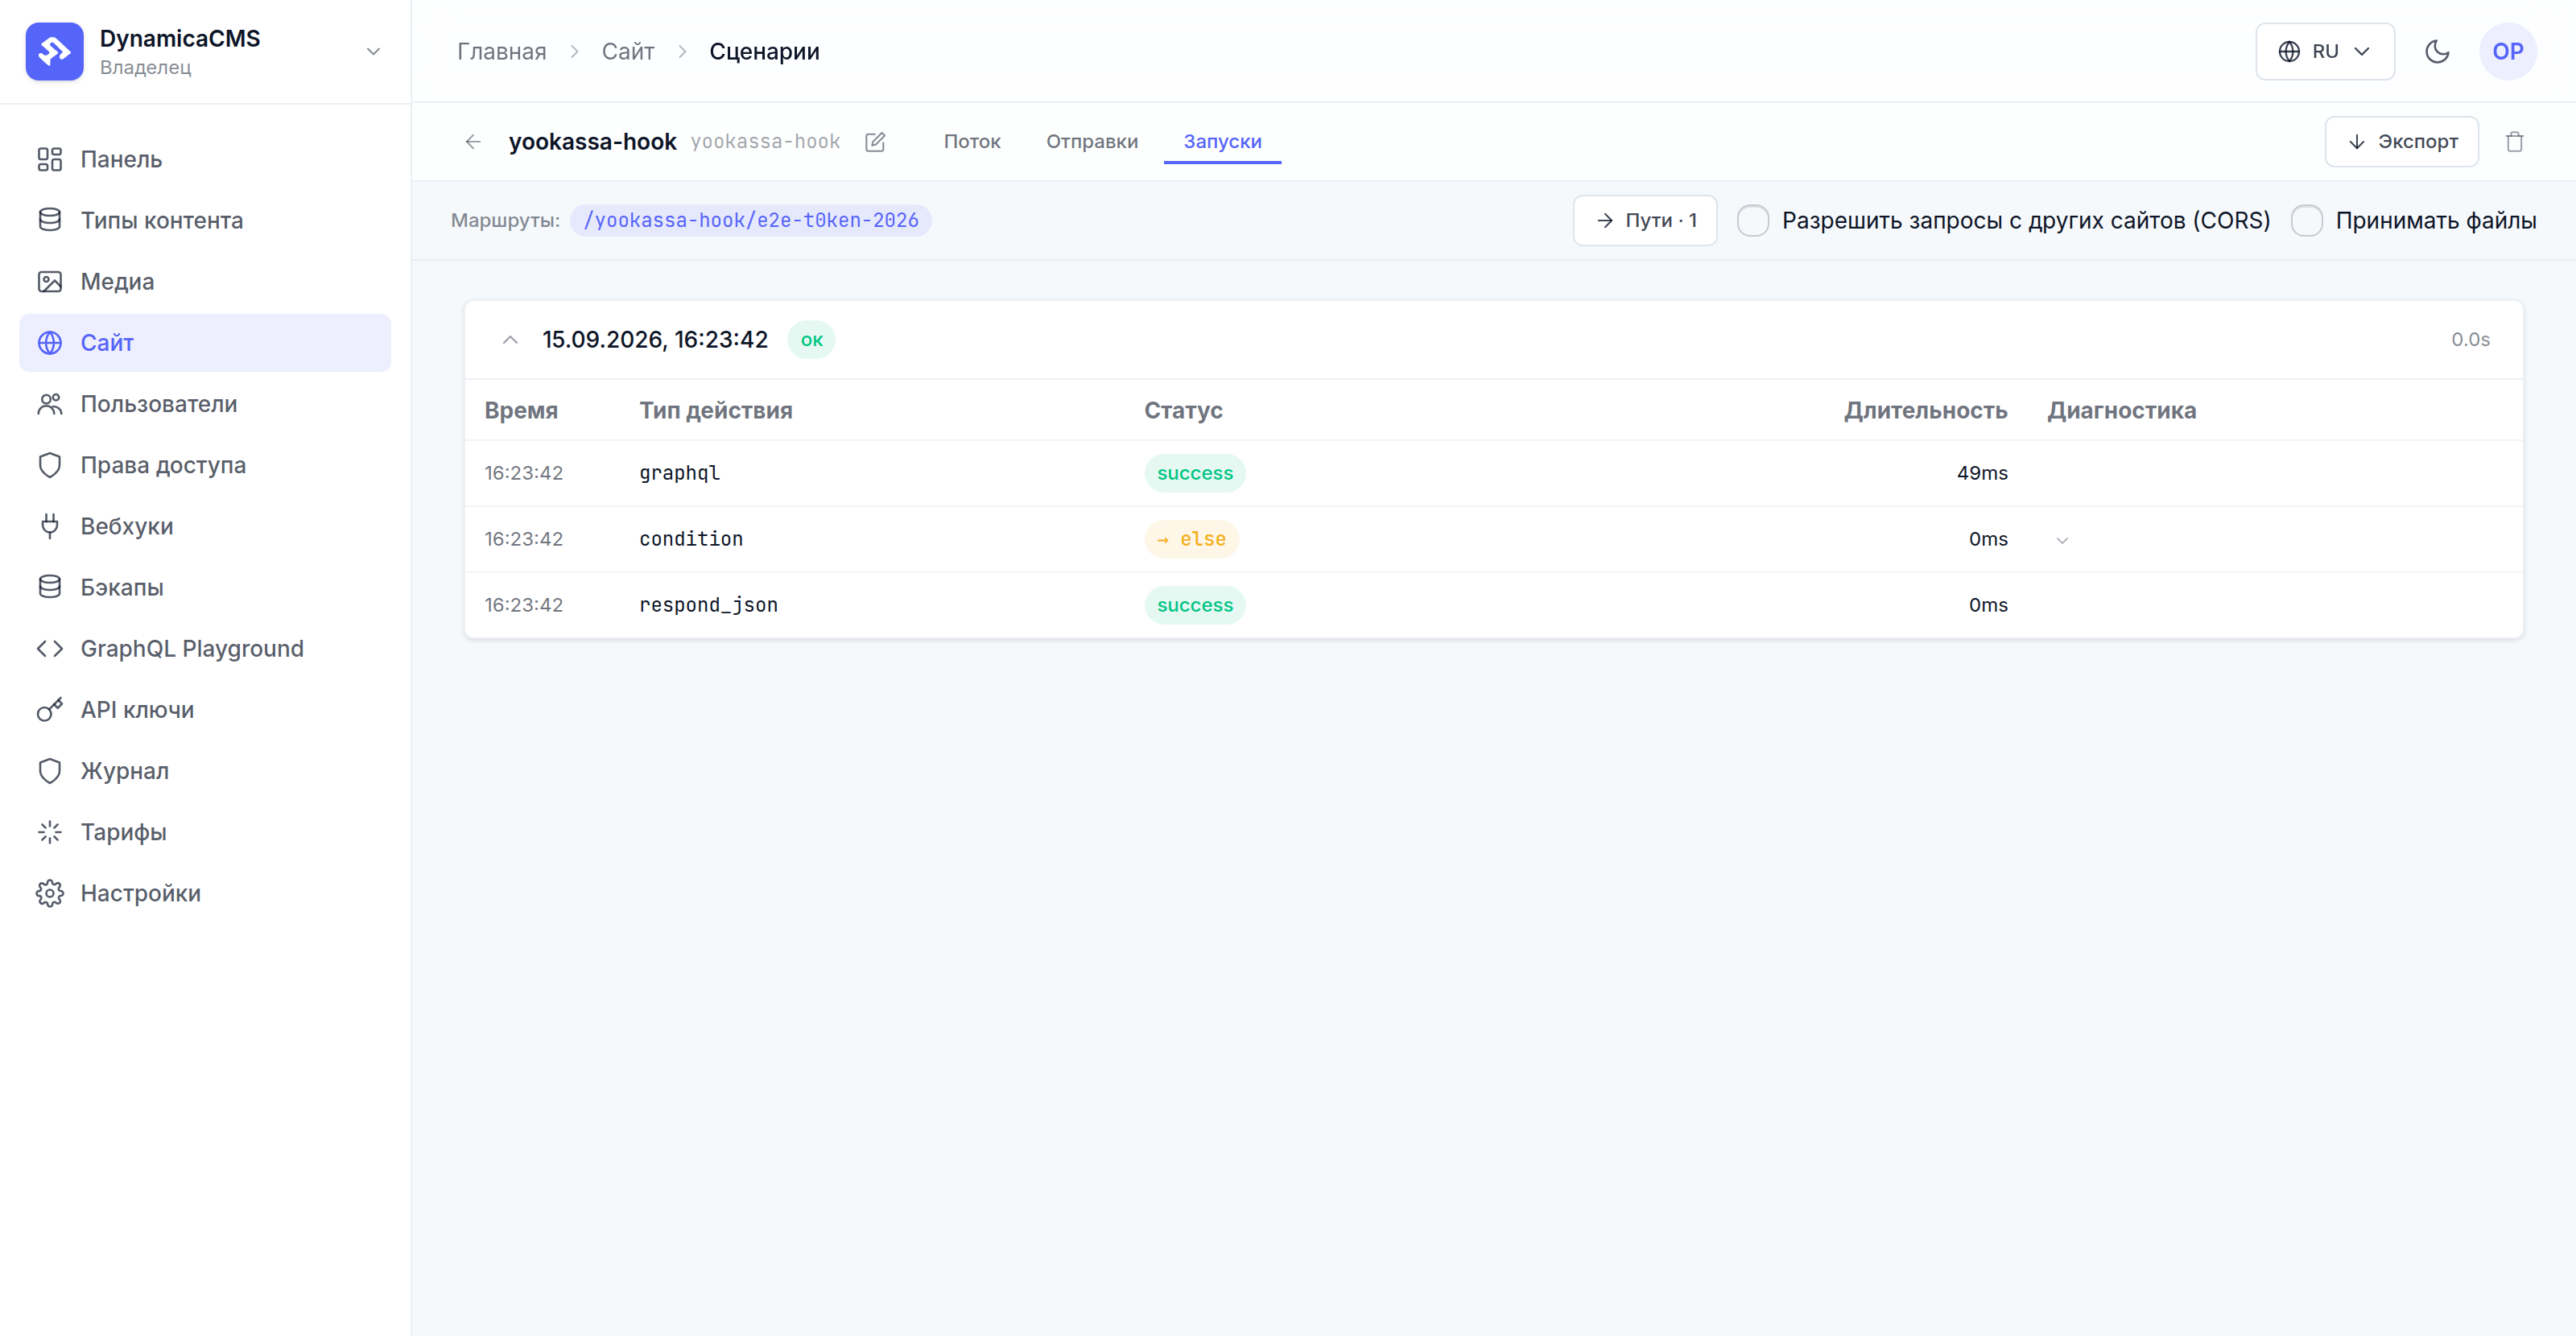
Task: Switch to the Поток tab
Action: (x=971, y=142)
